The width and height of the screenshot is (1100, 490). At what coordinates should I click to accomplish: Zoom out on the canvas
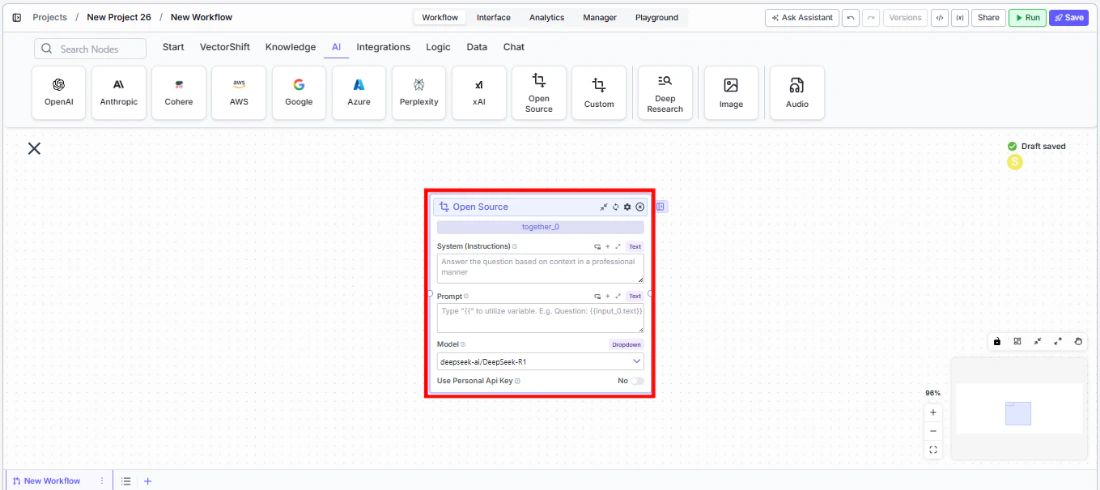(x=933, y=431)
